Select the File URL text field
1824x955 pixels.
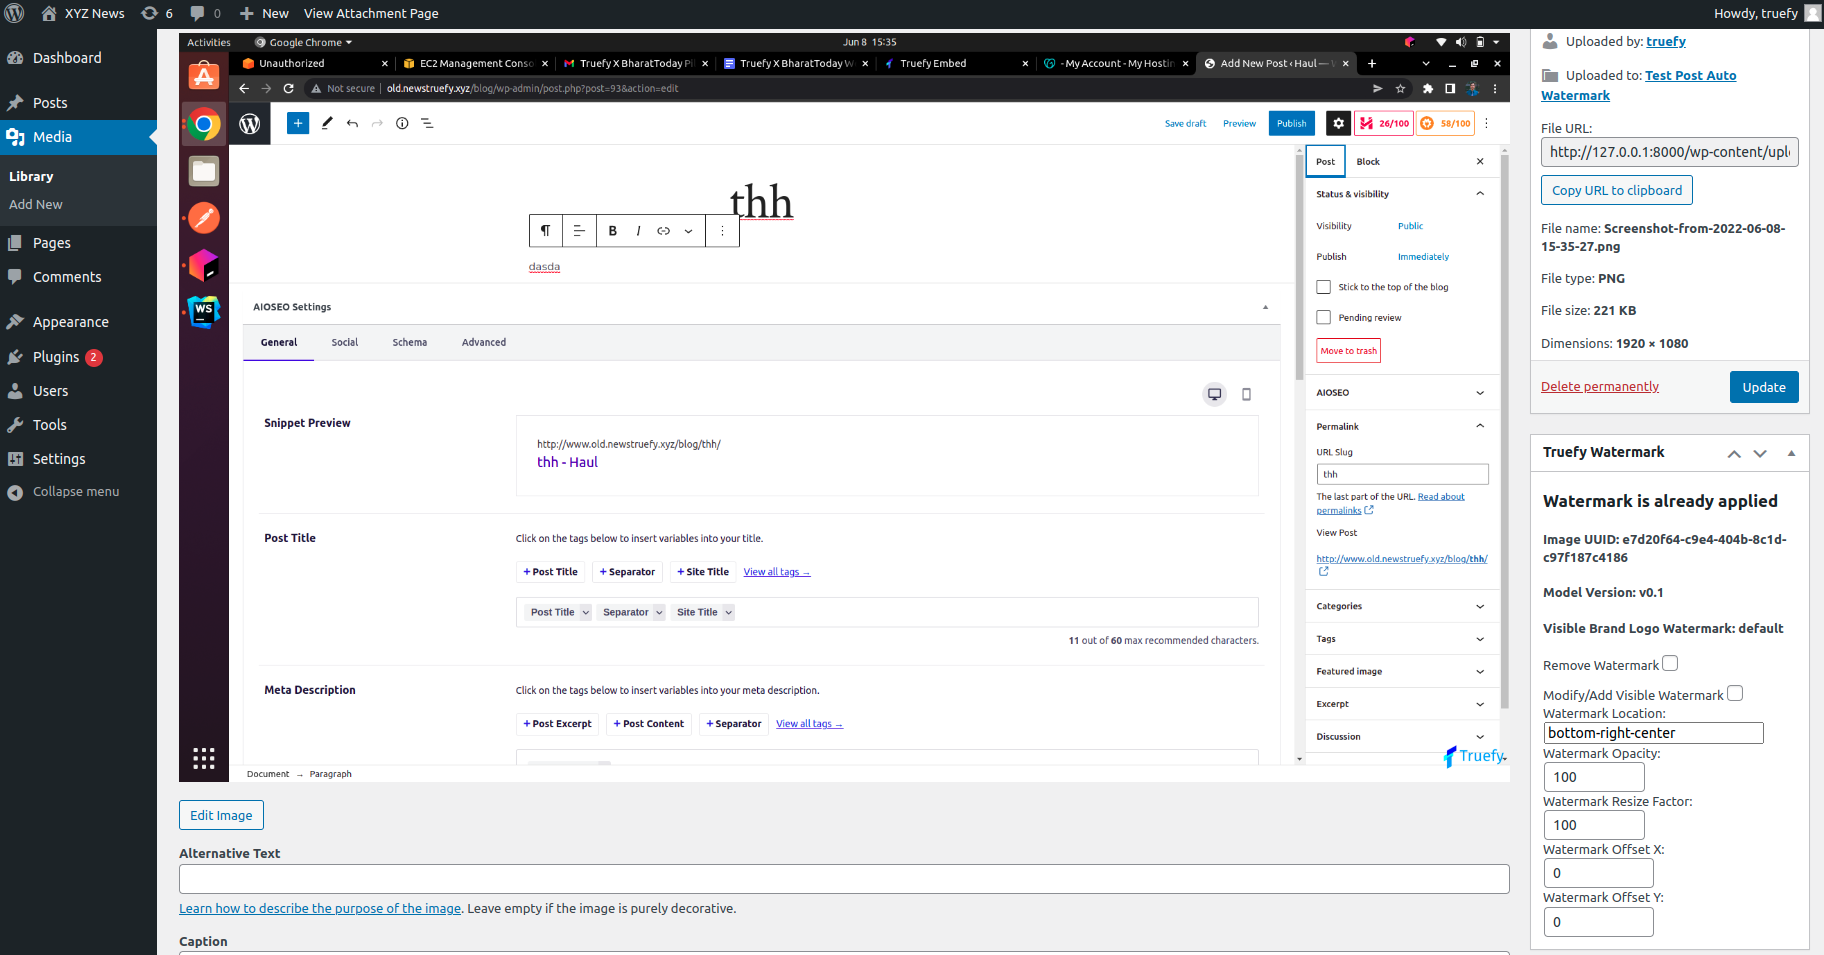click(1669, 152)
